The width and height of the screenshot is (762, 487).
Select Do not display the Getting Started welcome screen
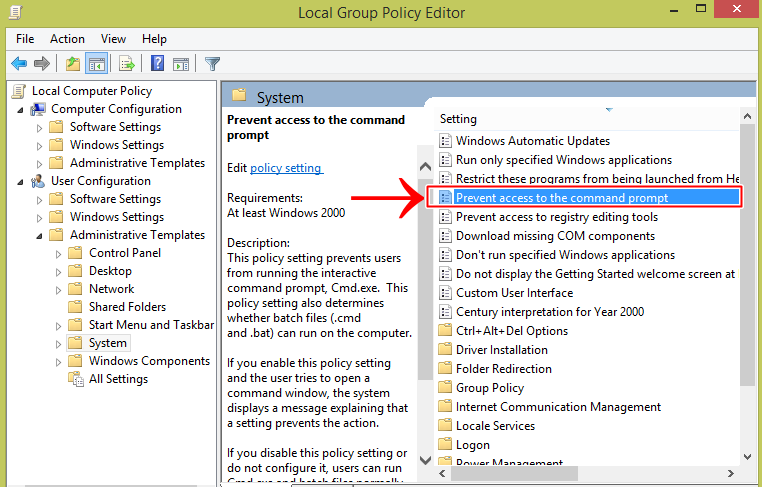(596, 274)
